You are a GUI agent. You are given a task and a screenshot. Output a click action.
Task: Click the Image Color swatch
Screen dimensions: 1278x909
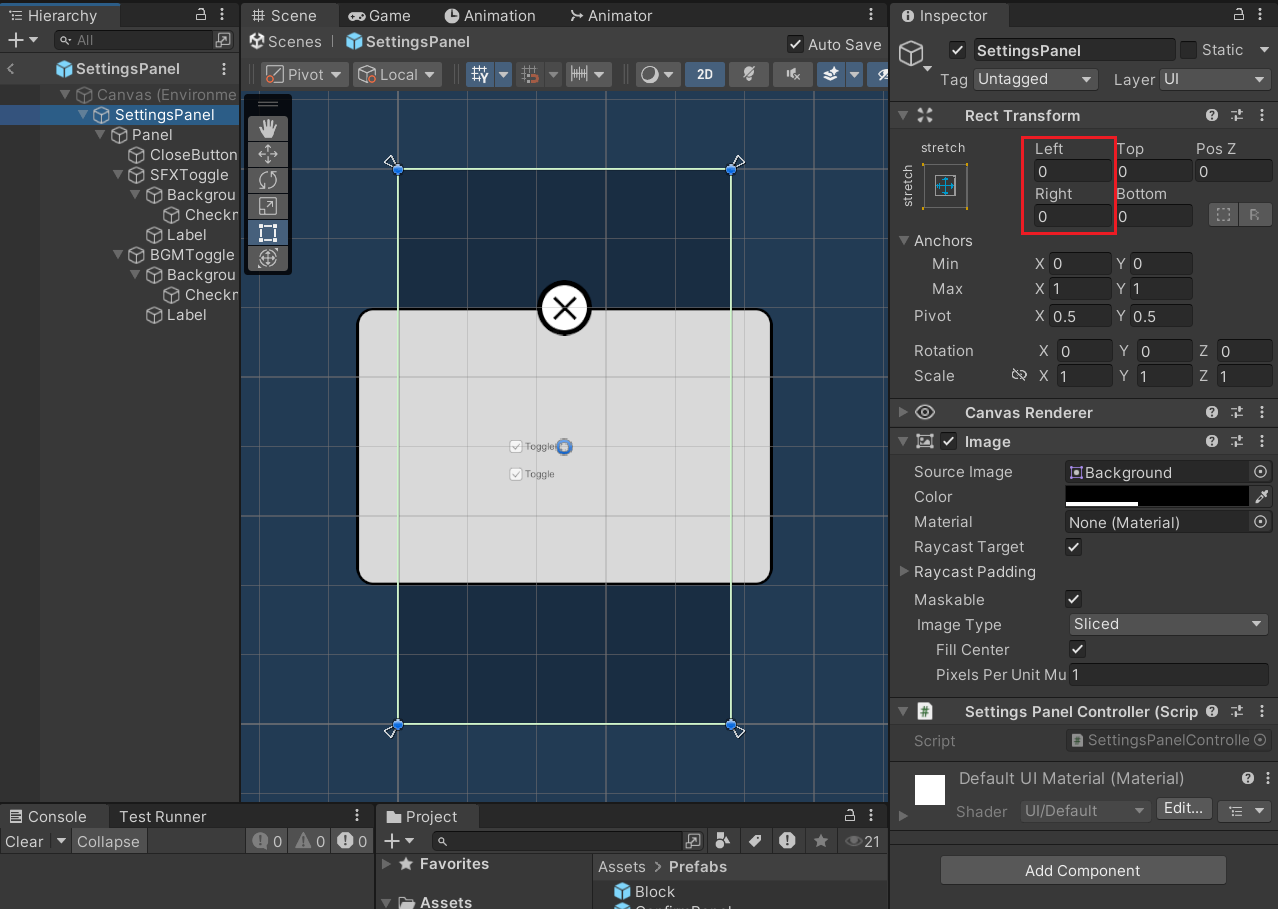(x=1157, y=496)
